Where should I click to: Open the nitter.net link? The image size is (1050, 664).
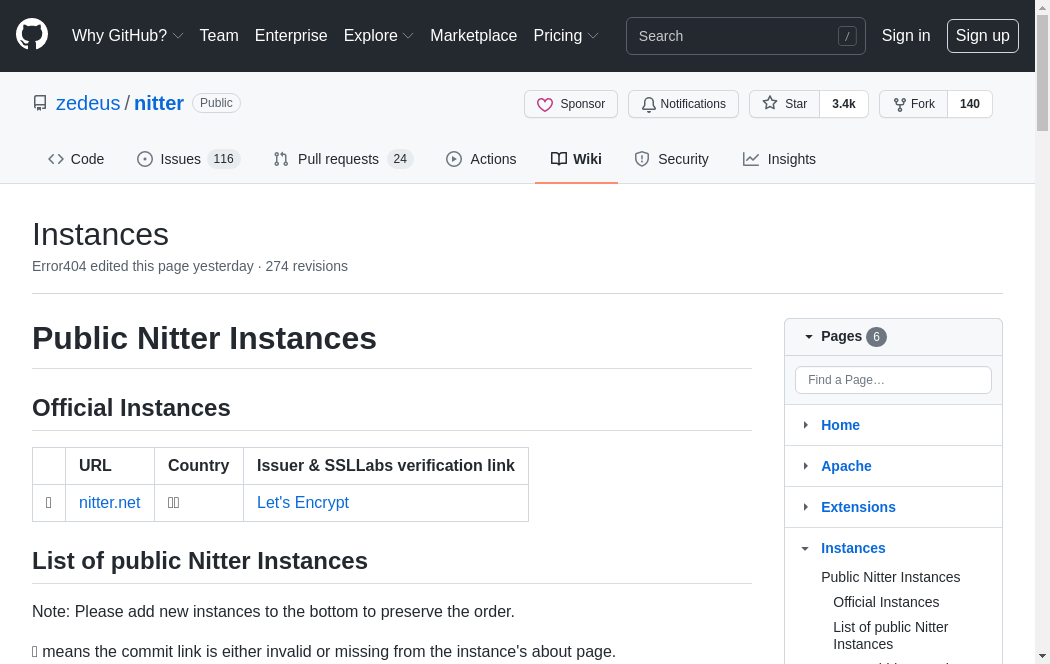[x=109, y=503]
